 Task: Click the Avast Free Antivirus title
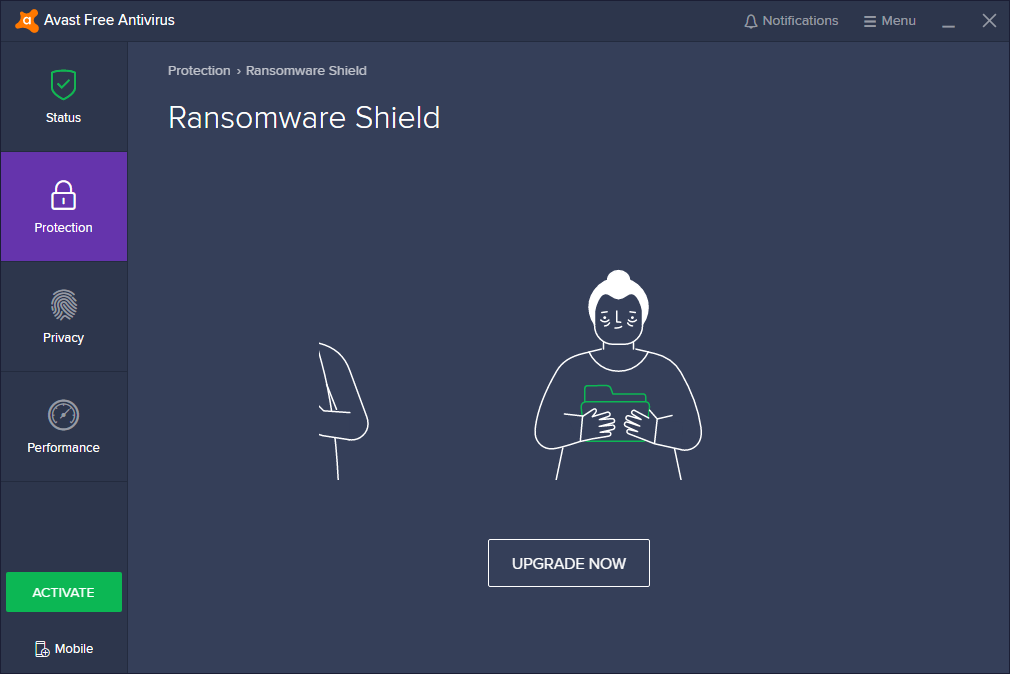tap(110, 21)
